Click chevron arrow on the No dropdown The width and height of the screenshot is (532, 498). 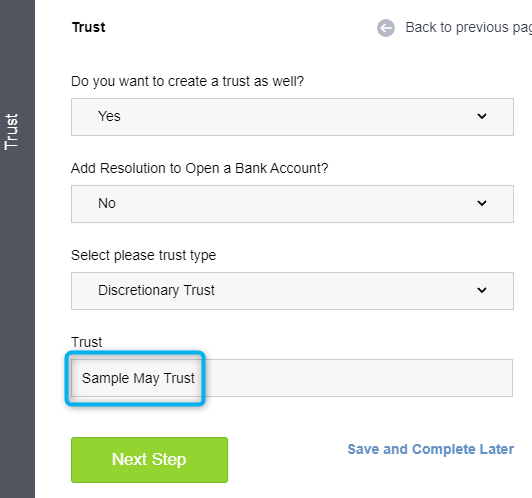click(482, 203)
